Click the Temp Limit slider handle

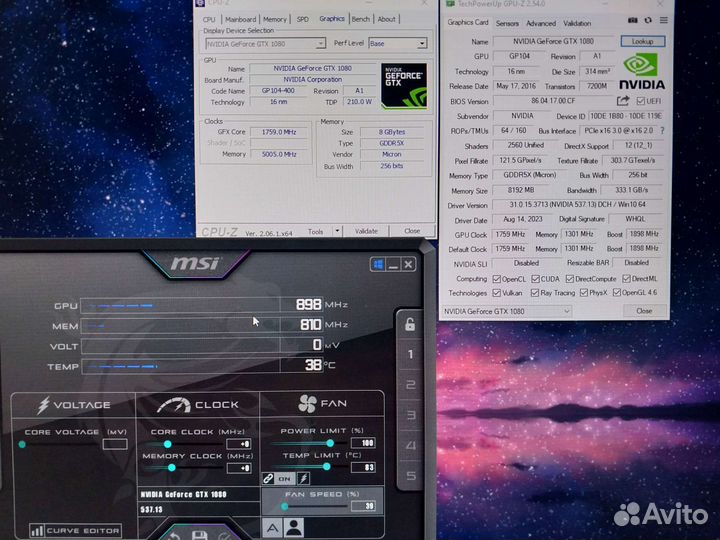pyautogui.click(x=326, y=467)
